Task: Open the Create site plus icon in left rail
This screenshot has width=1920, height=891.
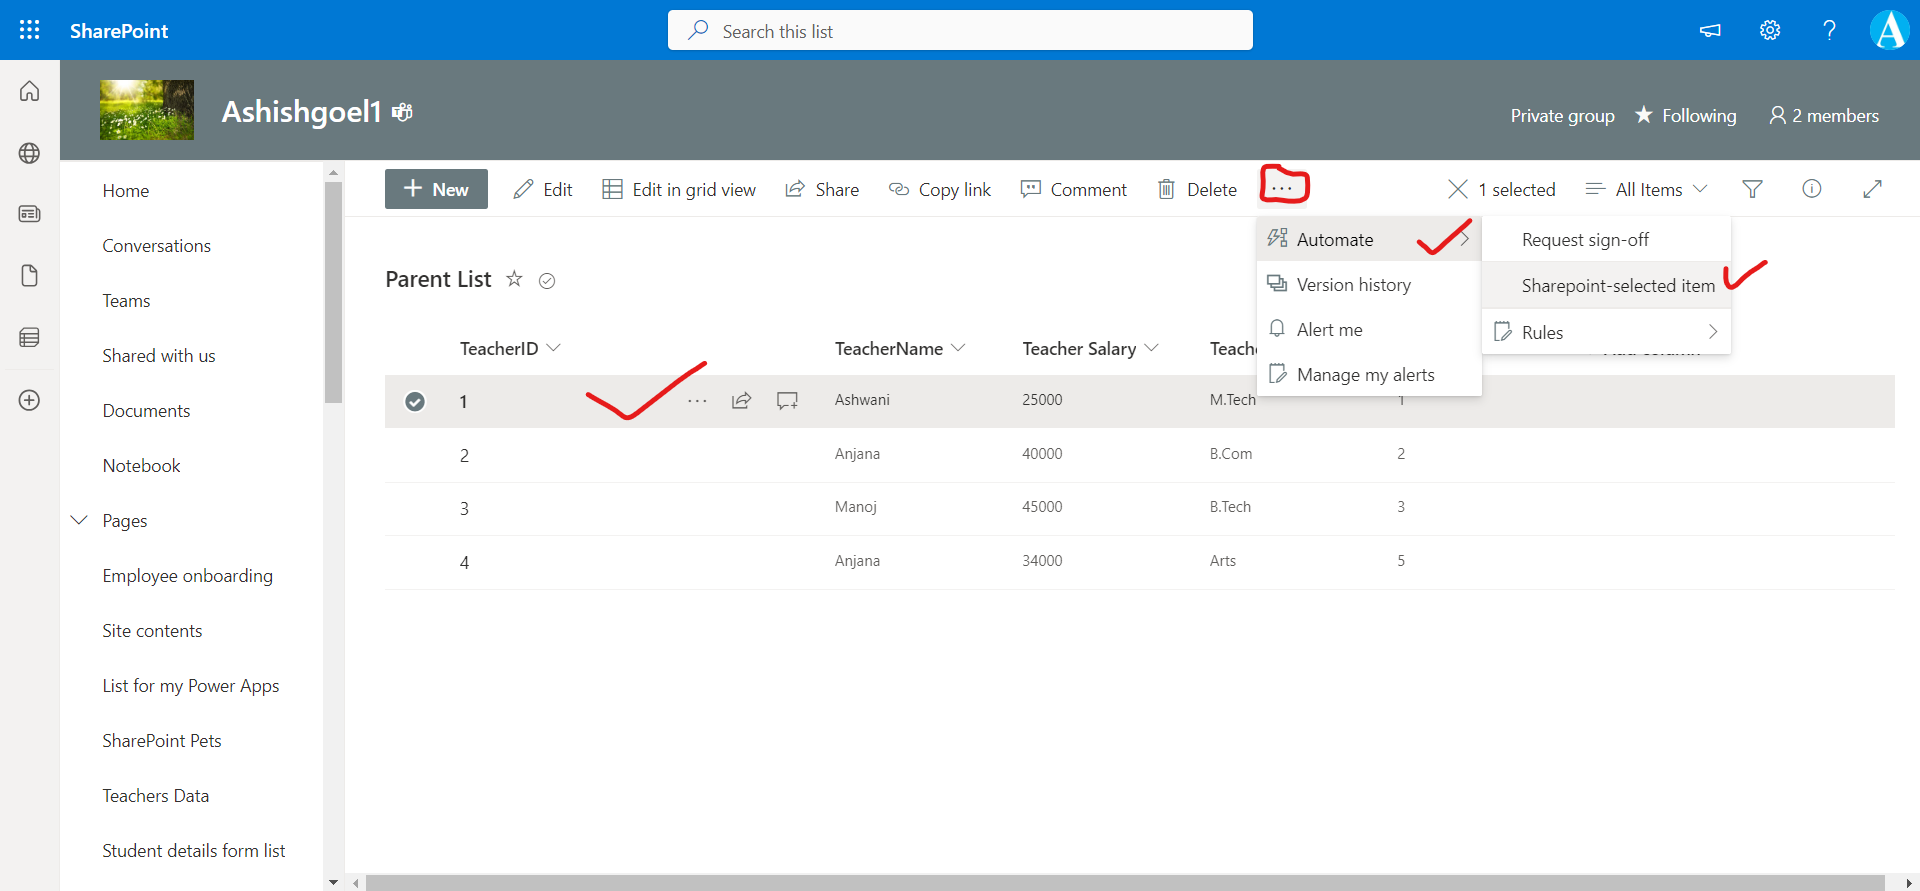Action: pos(30,400)
